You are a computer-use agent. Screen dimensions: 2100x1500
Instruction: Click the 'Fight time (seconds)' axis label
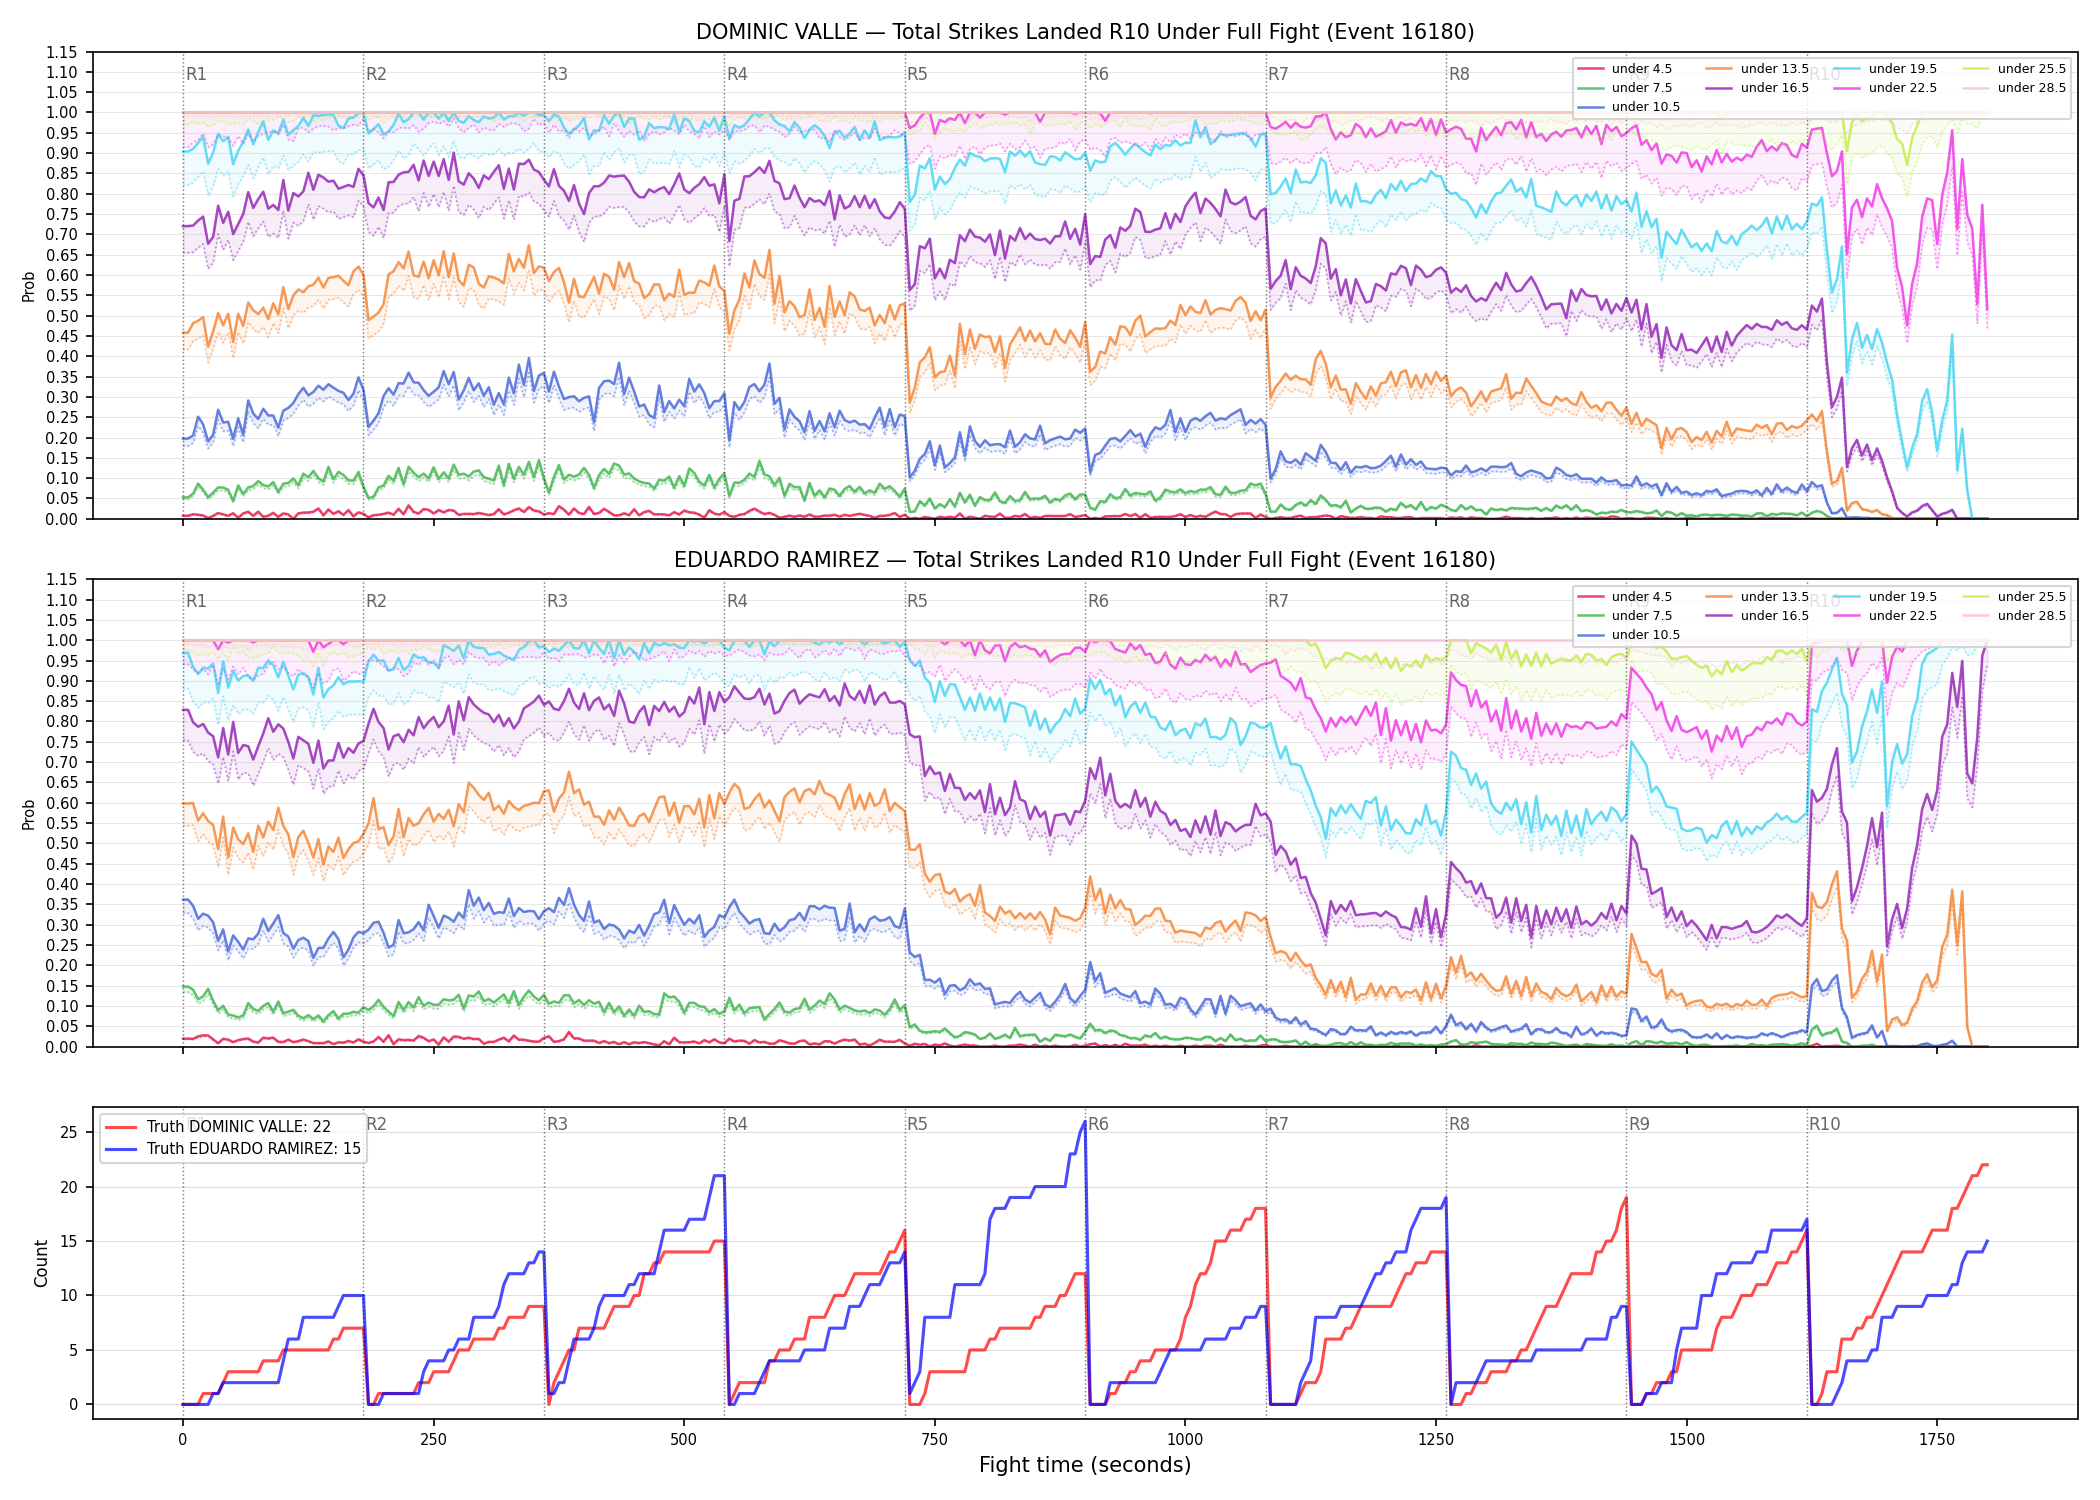click(1085, 1465)
